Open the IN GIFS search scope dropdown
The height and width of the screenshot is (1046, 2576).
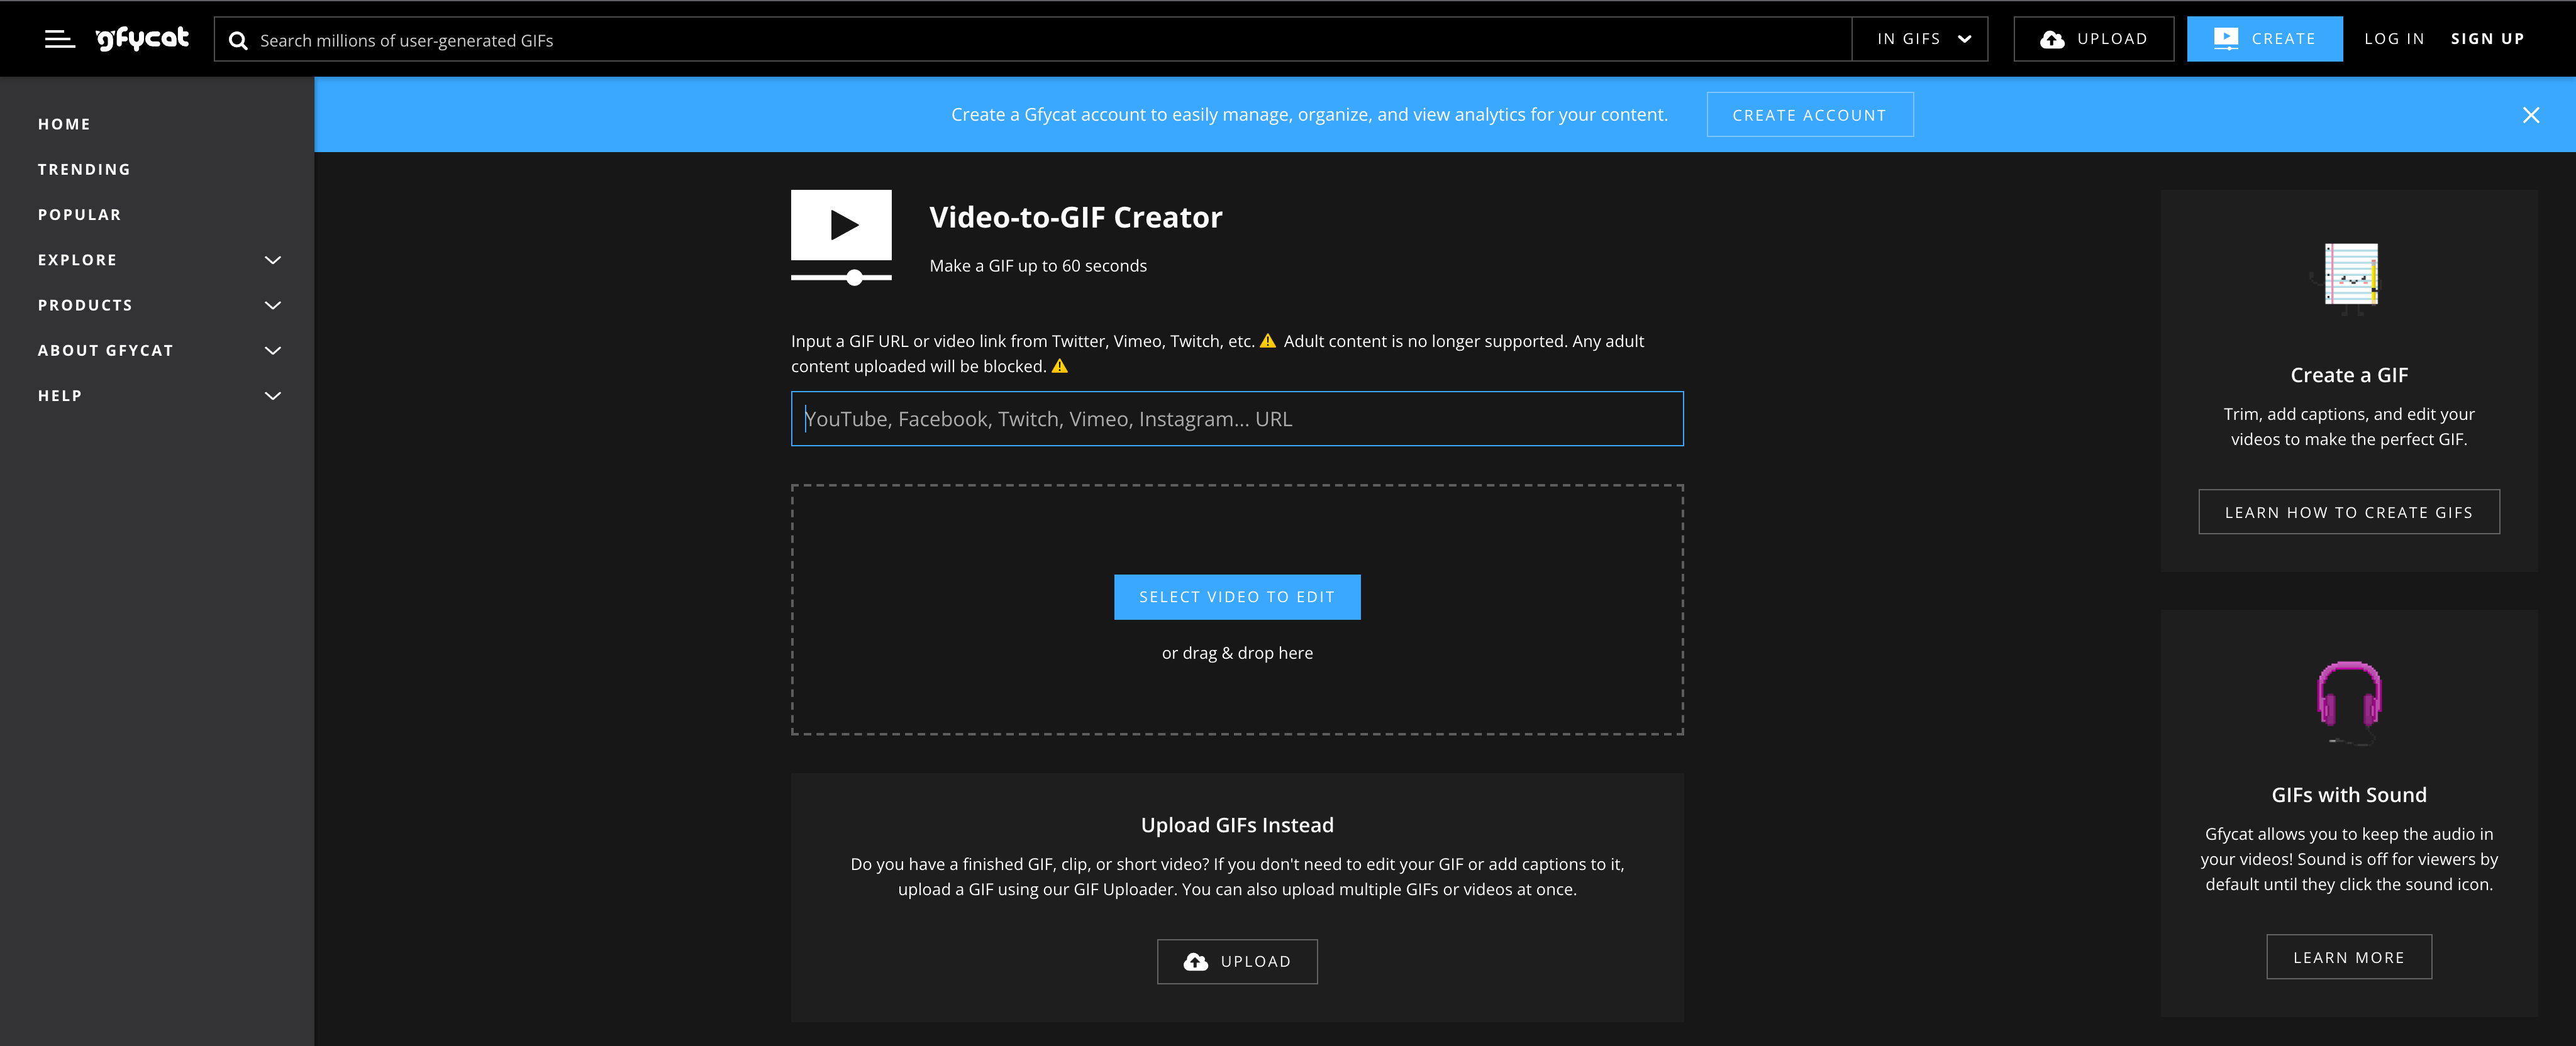(x=1920, y=38)
